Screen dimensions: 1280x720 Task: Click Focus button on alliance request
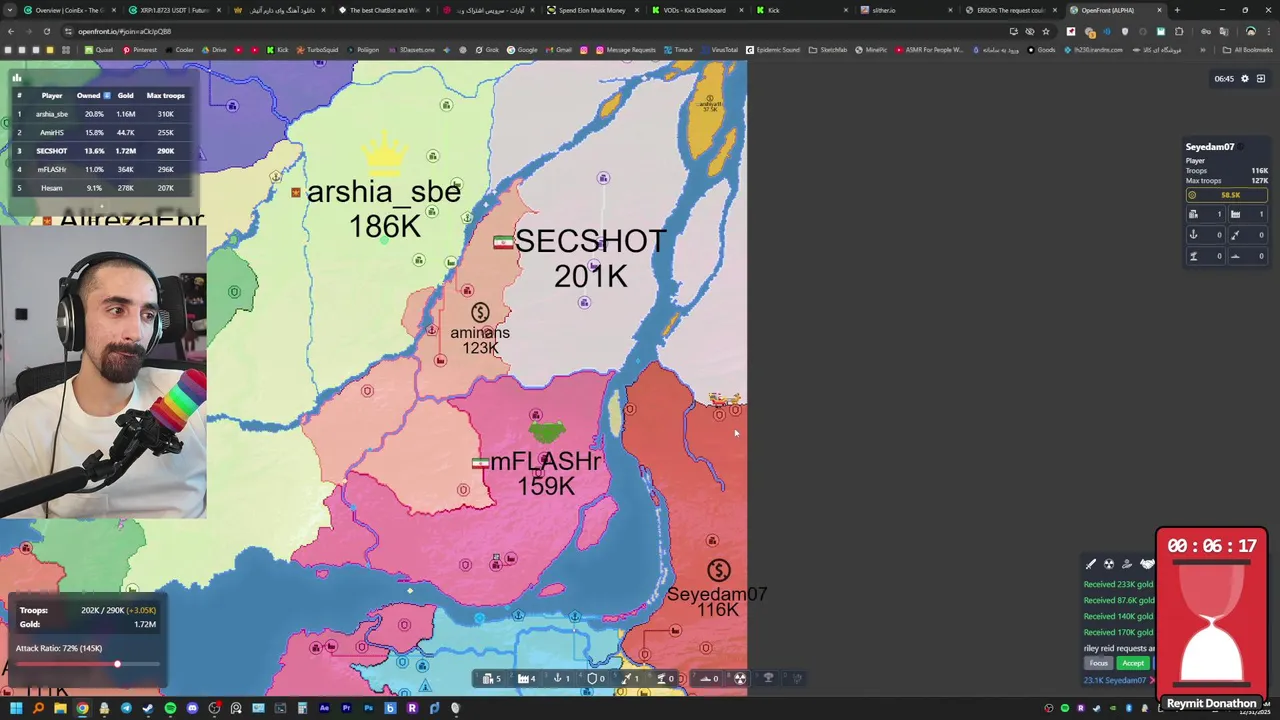tap(1099, 663)
